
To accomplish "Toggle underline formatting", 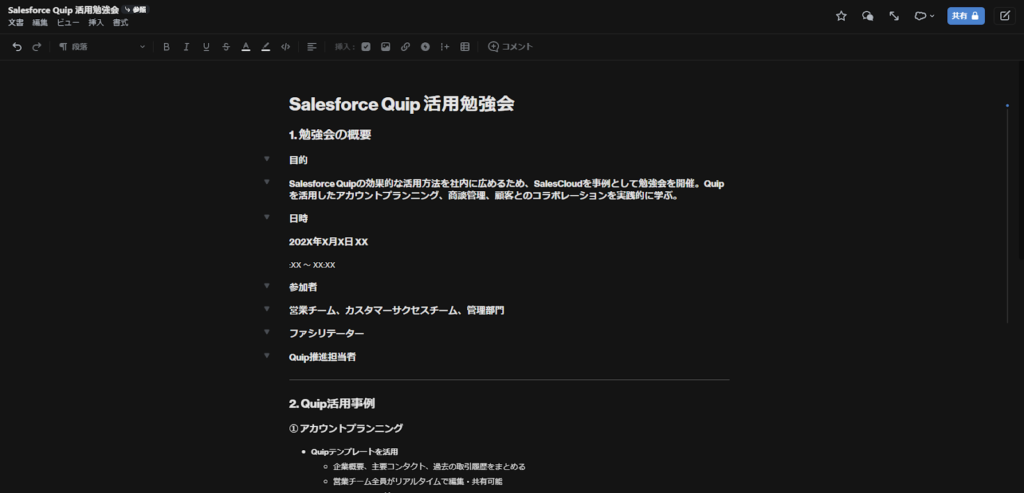I will click(206, 47).
